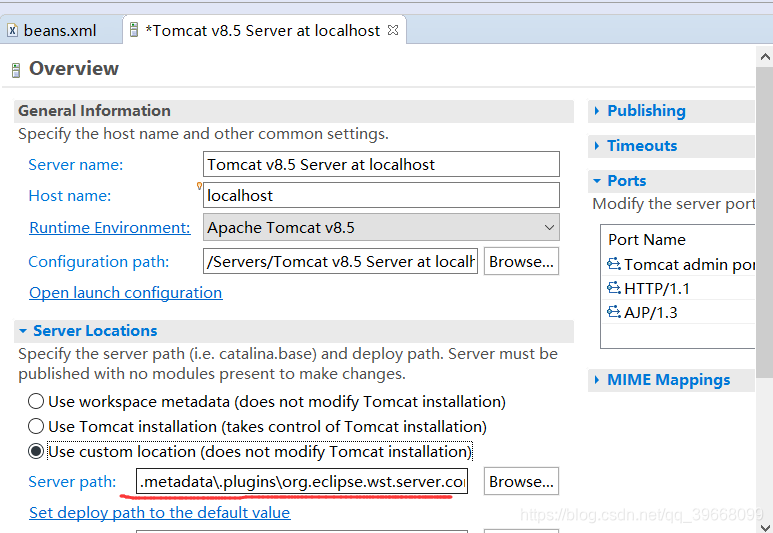Switch to the beans.xml editor tab
The image size is (773, 533).
click(x=60, y=31)
